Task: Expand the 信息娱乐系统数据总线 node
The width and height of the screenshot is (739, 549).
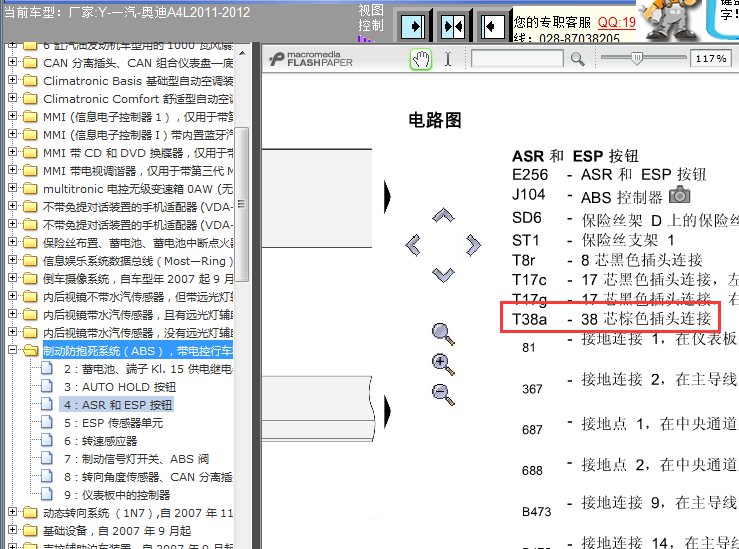Action: point(13,260)
